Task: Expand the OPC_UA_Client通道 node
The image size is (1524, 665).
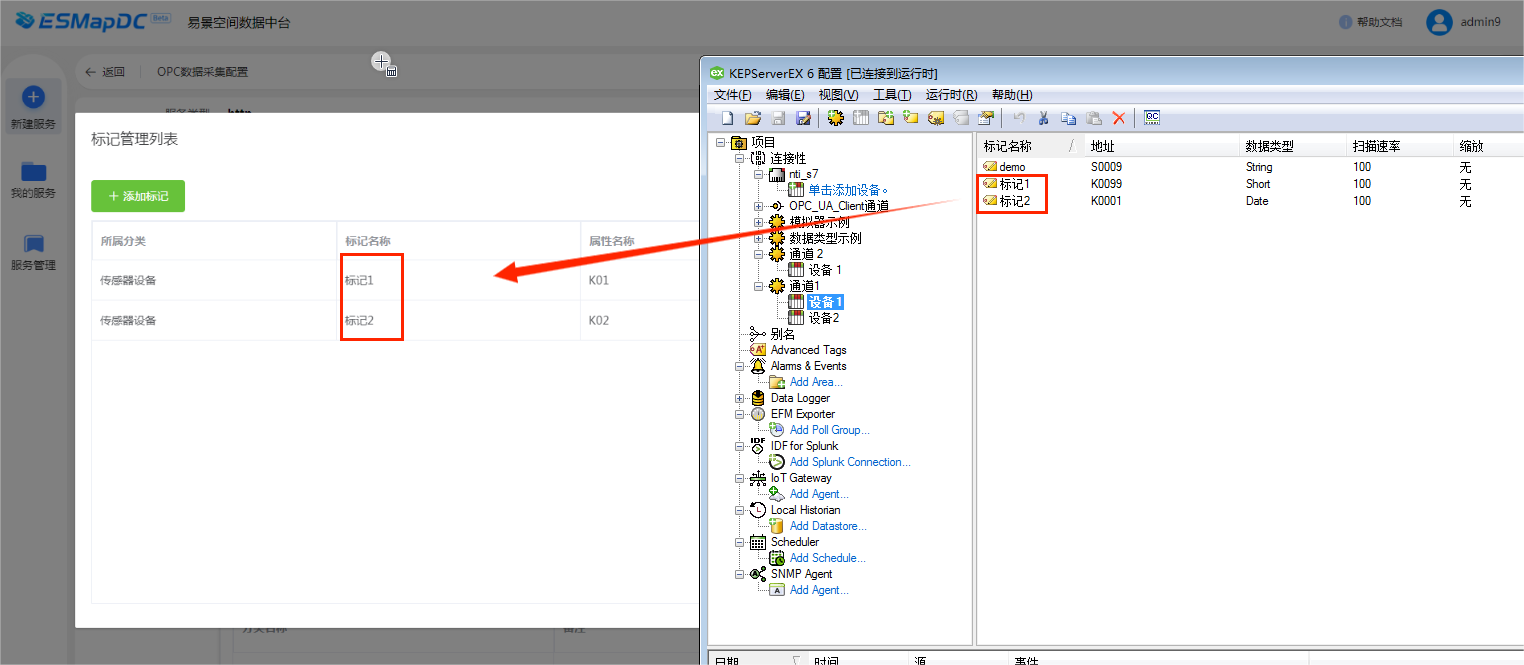Action: [759, 207]
